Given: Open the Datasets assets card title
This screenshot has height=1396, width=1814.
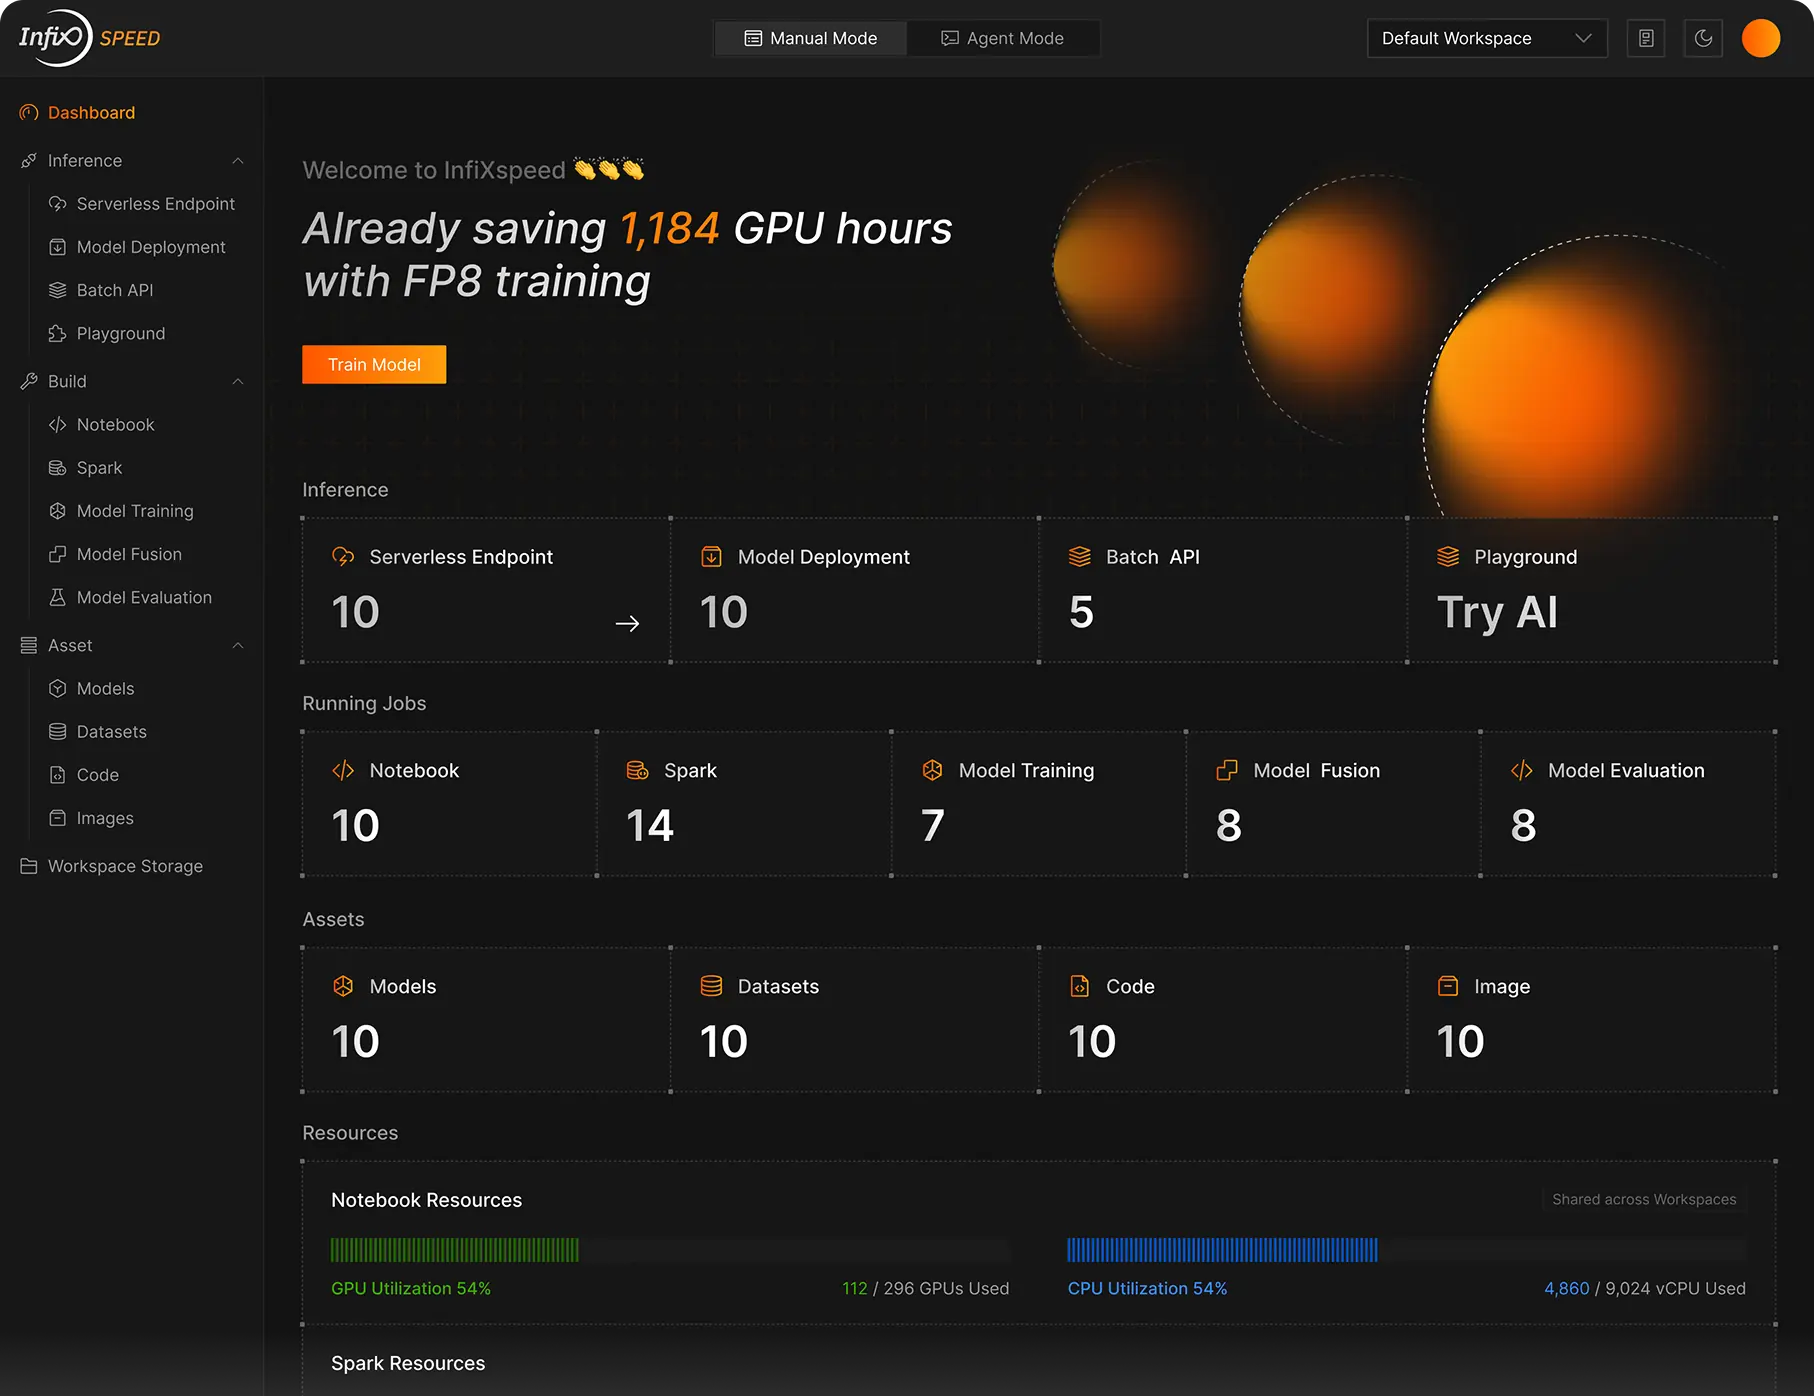Looking at the screenshot, I should pyautogui.click(x=778, y=987).
